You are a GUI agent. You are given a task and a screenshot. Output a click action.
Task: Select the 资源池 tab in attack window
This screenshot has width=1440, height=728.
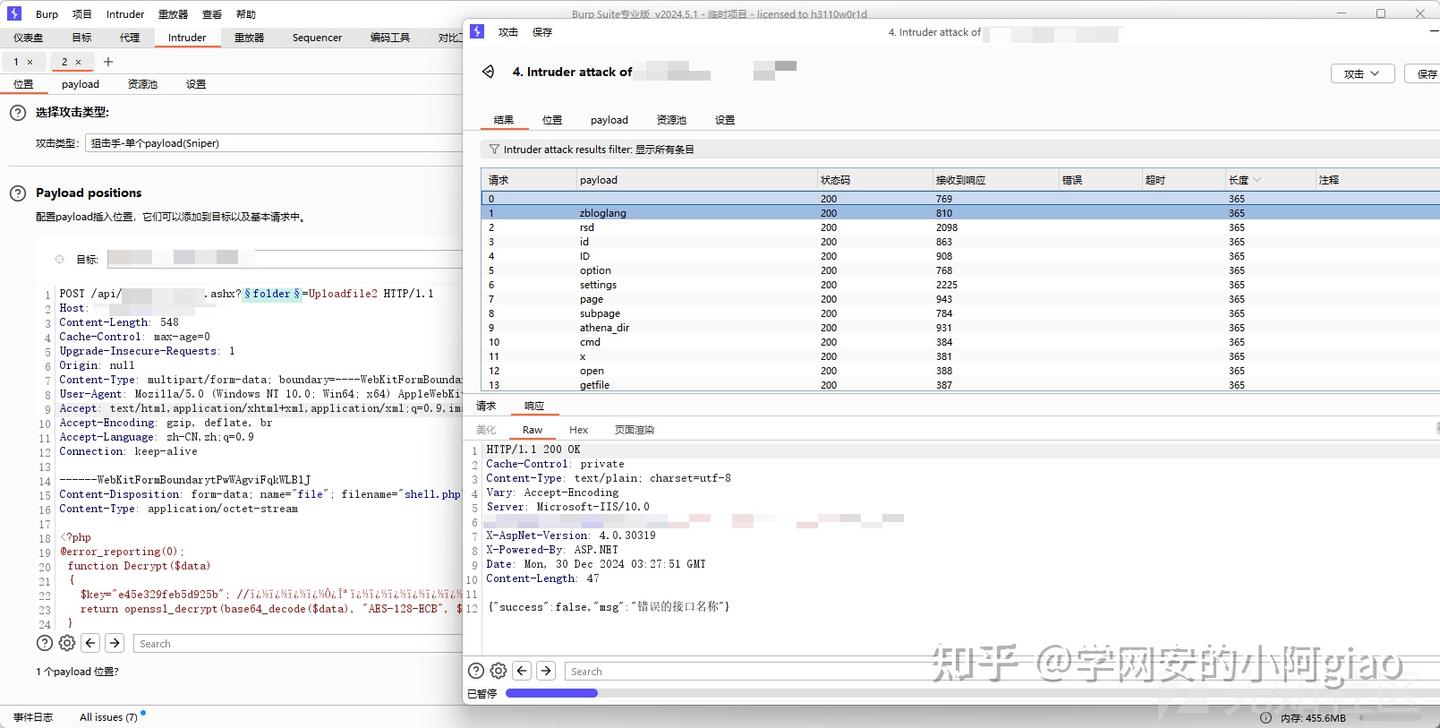tap(671, 120)
